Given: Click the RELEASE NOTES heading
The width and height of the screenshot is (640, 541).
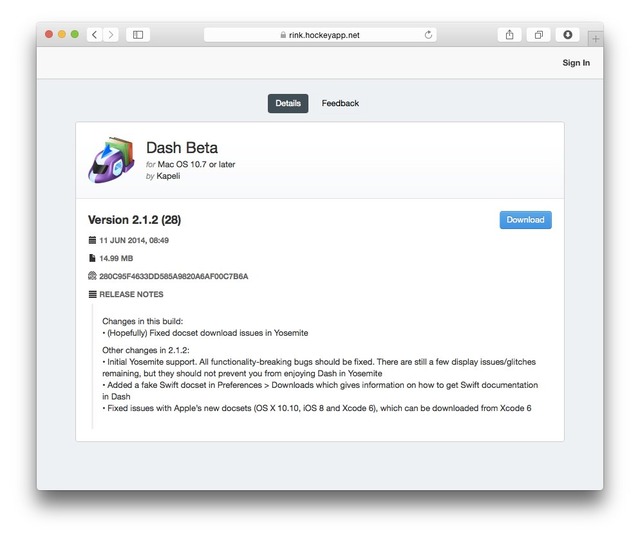Looking at the screenshot, I should [131, 294].
